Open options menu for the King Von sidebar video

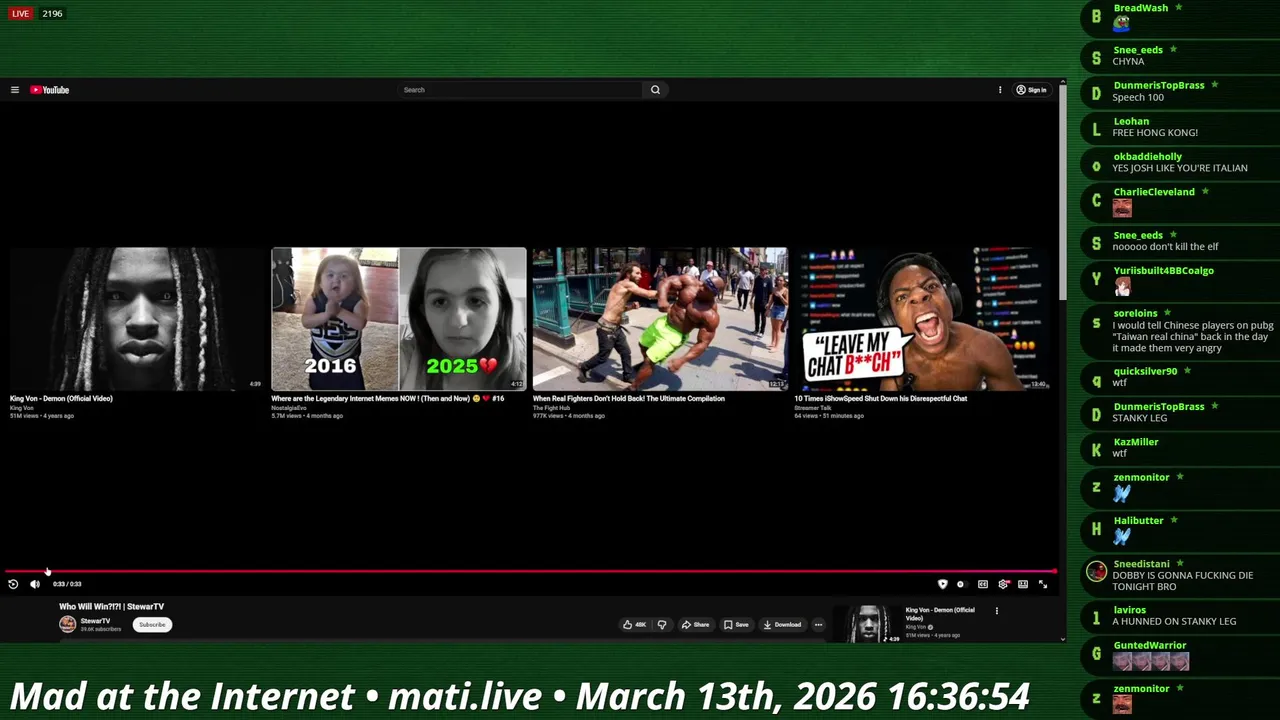coord(996,610)
